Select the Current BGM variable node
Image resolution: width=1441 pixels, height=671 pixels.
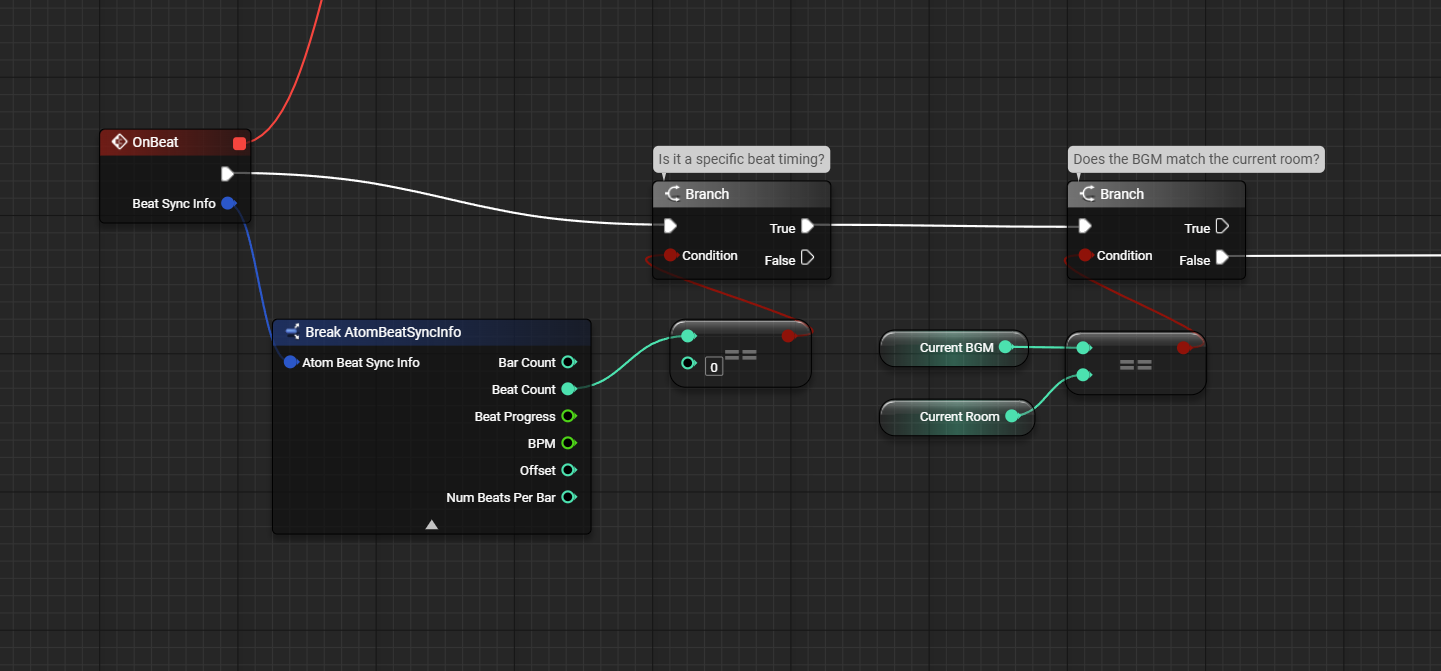point(954,348)
